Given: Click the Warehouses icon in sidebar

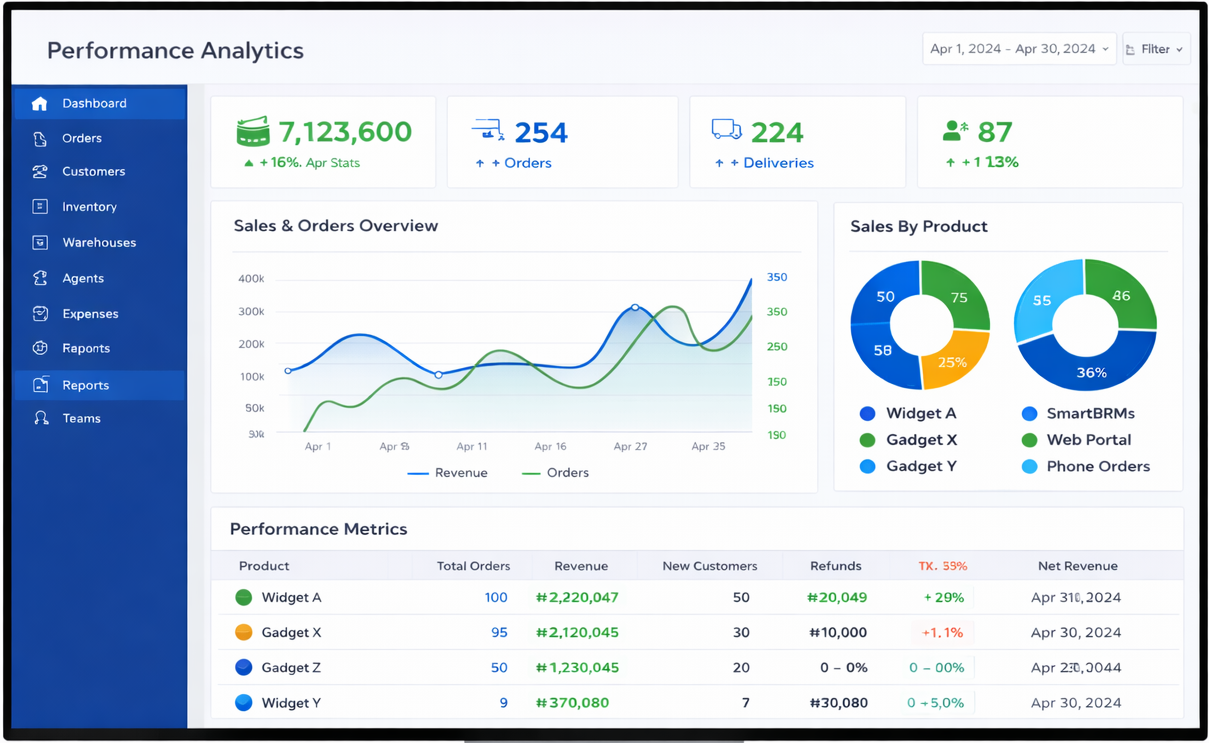Looking at the screenshot, I should [40, 243].
